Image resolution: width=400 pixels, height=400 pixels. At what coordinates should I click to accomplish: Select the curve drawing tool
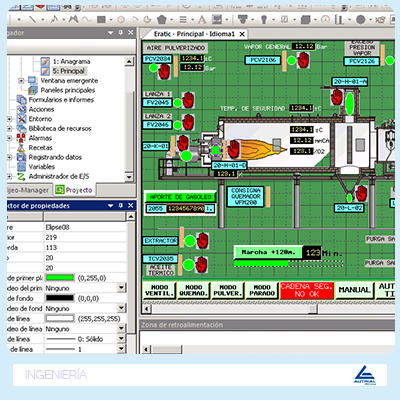click(x=87, y=19)
